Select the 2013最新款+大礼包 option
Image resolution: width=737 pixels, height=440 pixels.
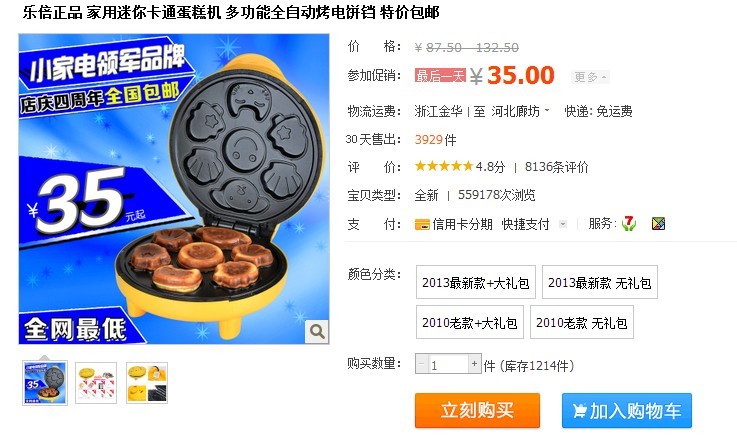coord(476,282)
